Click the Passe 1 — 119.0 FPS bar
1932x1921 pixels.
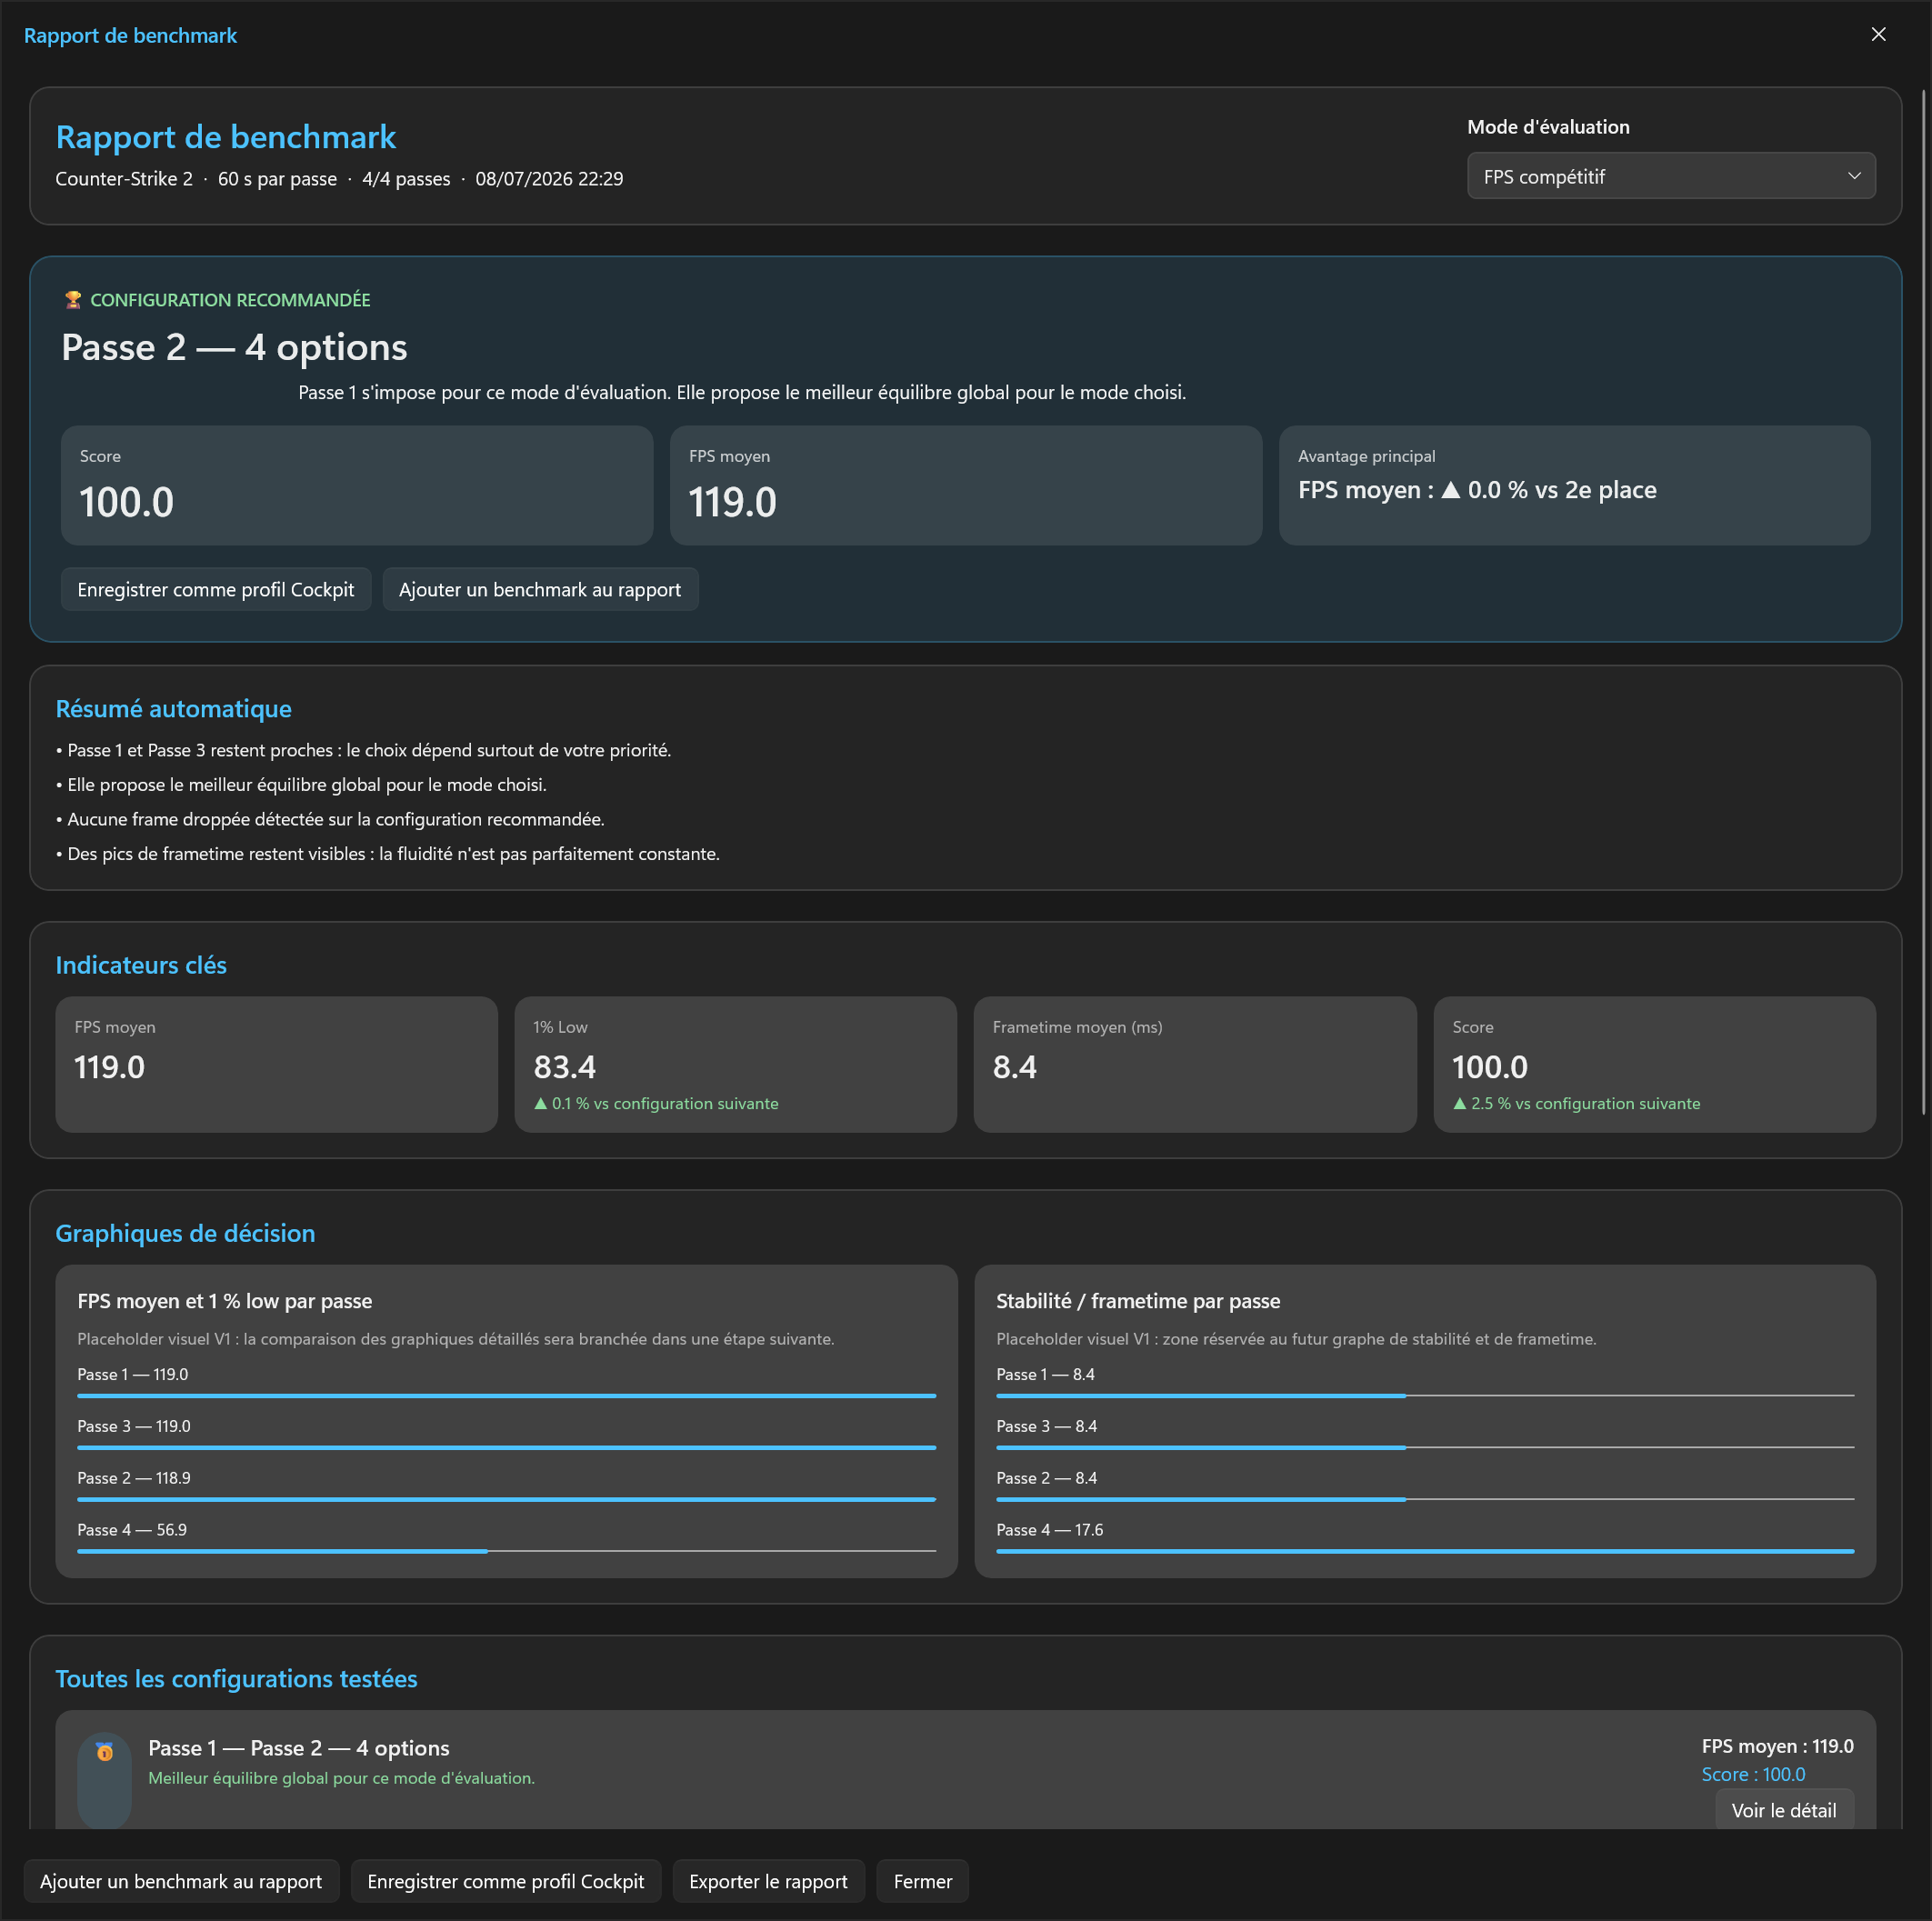[x=506, y=1395]
